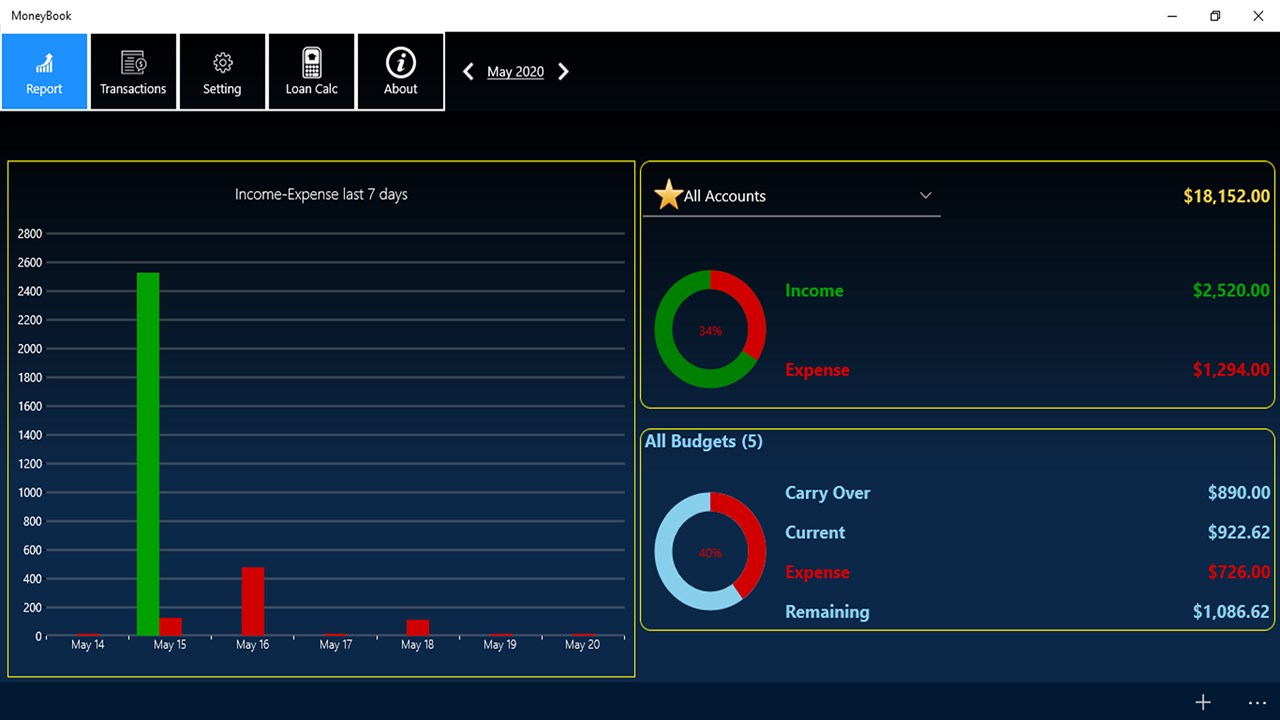1280x720 pixels.
Task: Open the May 2020 date link
Action: (x=515, y=71)
